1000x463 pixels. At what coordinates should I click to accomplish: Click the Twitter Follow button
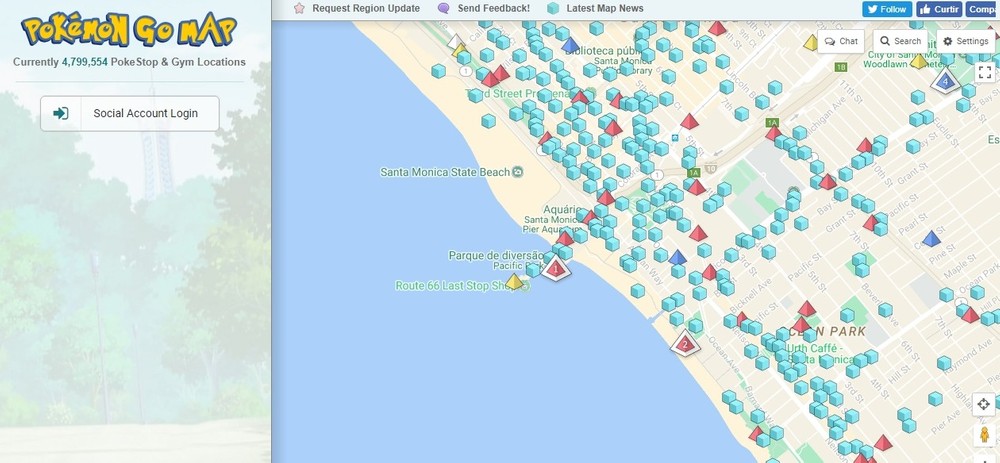887,9
